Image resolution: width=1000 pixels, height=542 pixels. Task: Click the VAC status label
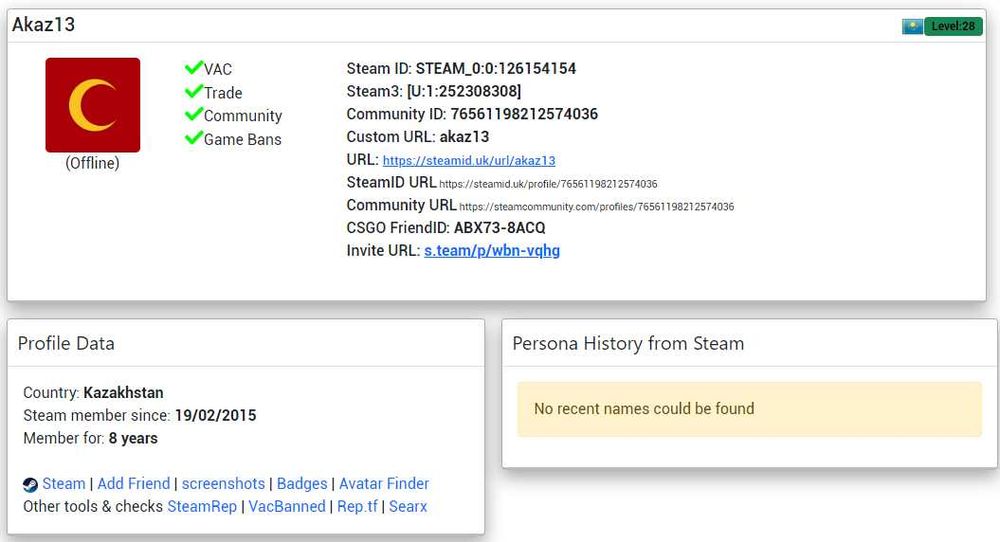click(x=218, y=69)
